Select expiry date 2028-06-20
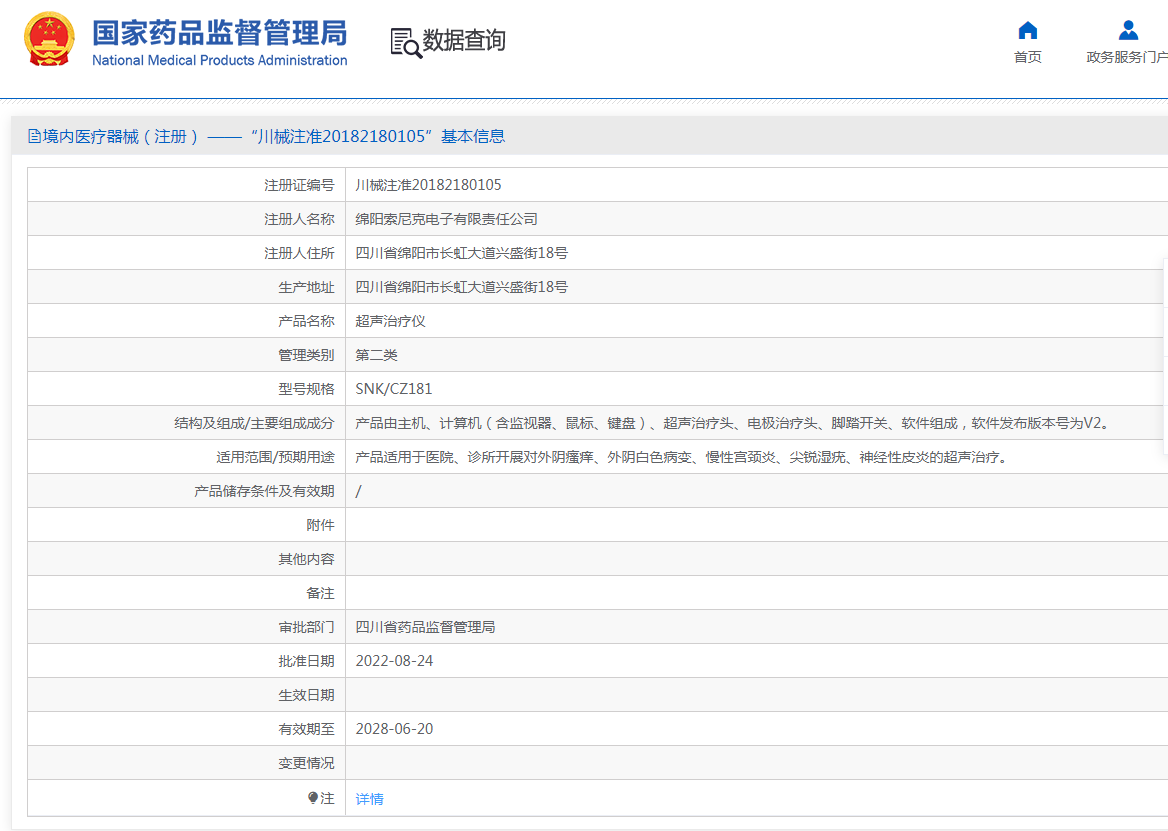The width and height of the screenshot is (1168, 831). pos(394,729)
